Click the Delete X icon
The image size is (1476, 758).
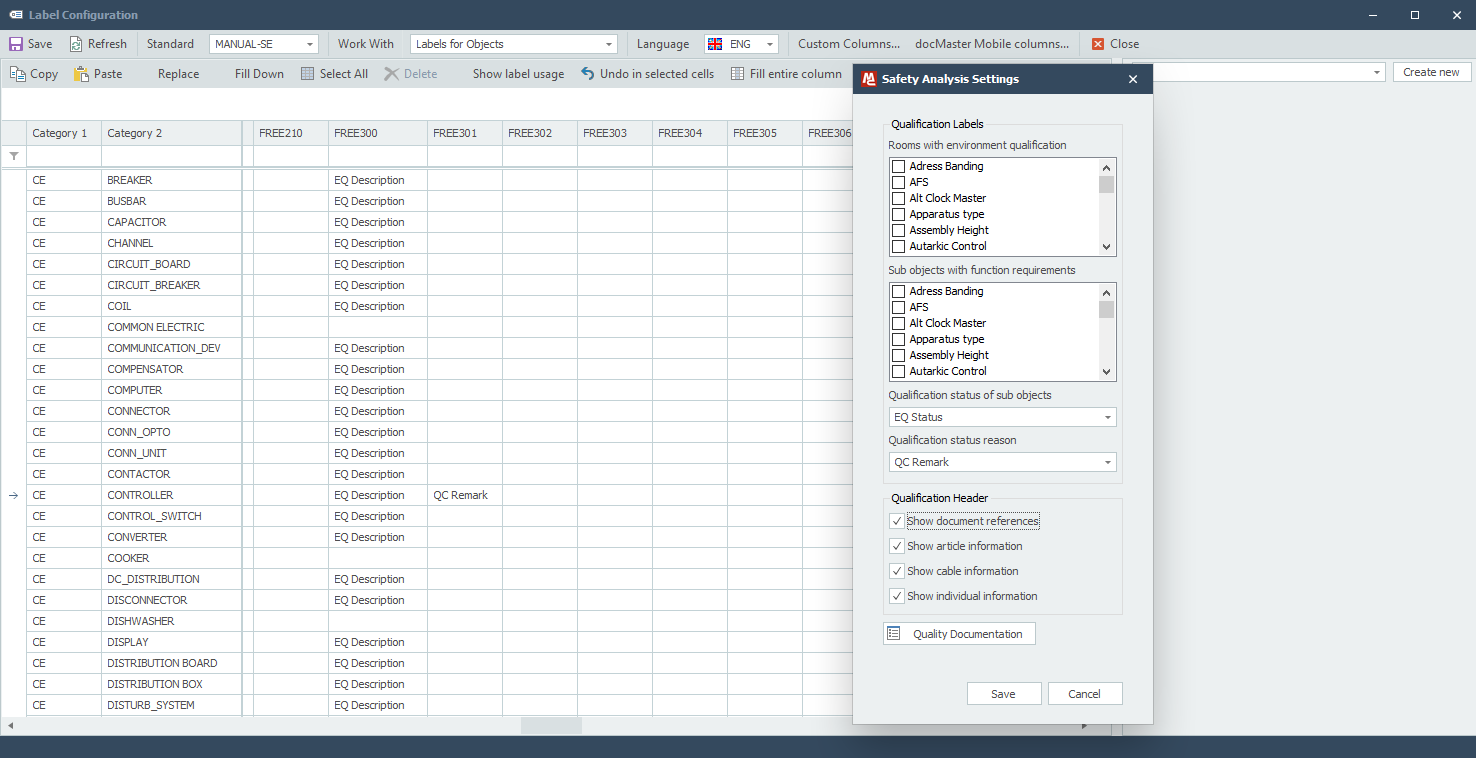(x=391, y=74)
